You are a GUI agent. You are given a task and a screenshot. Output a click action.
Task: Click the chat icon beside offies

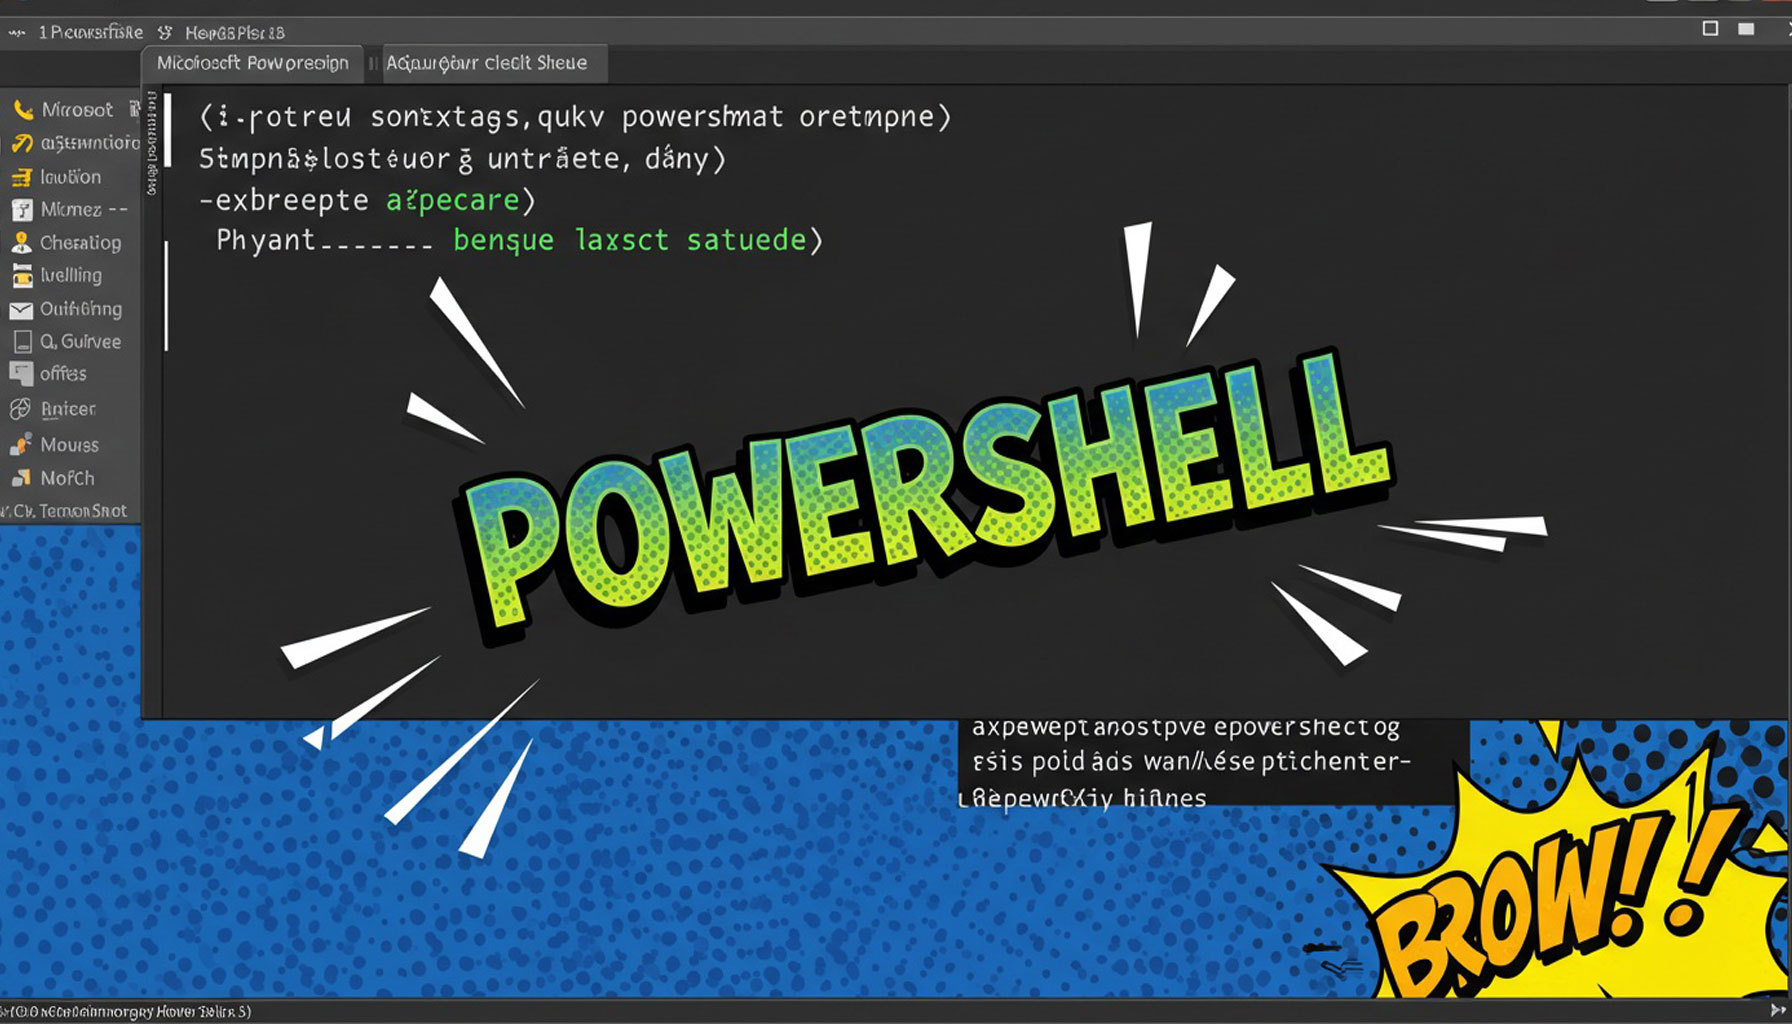click(21, 374)
